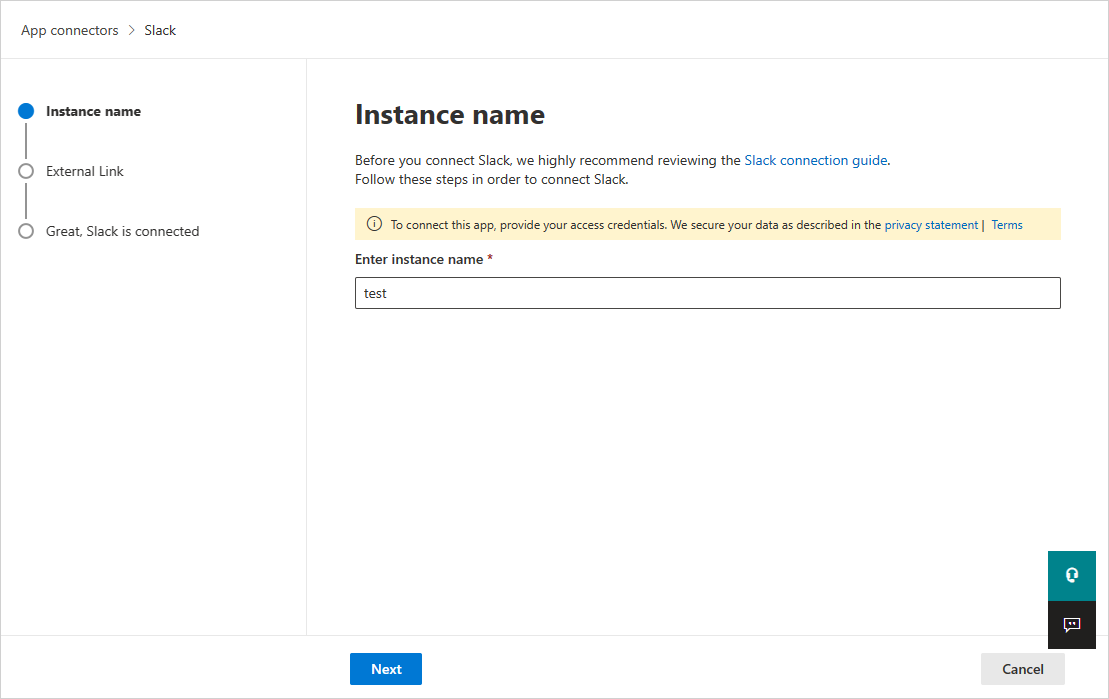
Task: Click the "Instance name" page heading
Action: [449, 115]
